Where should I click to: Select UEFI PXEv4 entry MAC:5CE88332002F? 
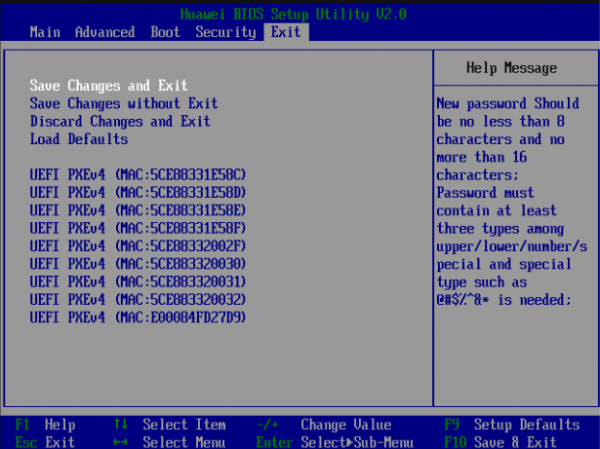coord(138,246)
